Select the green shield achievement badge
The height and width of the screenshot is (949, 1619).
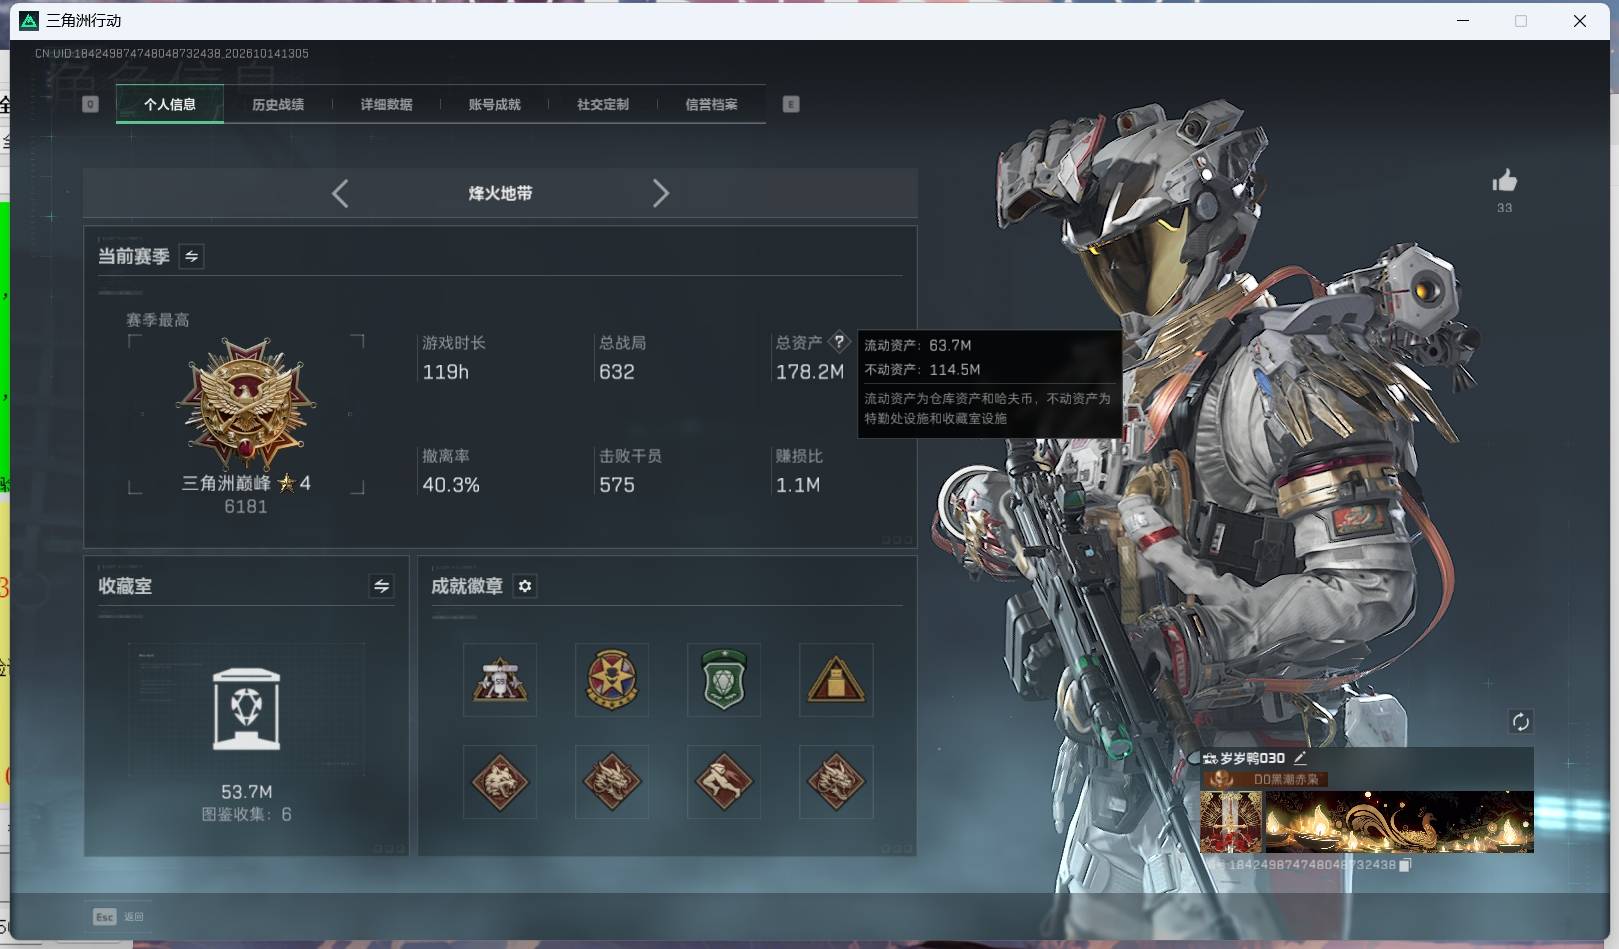click(724, 680)
